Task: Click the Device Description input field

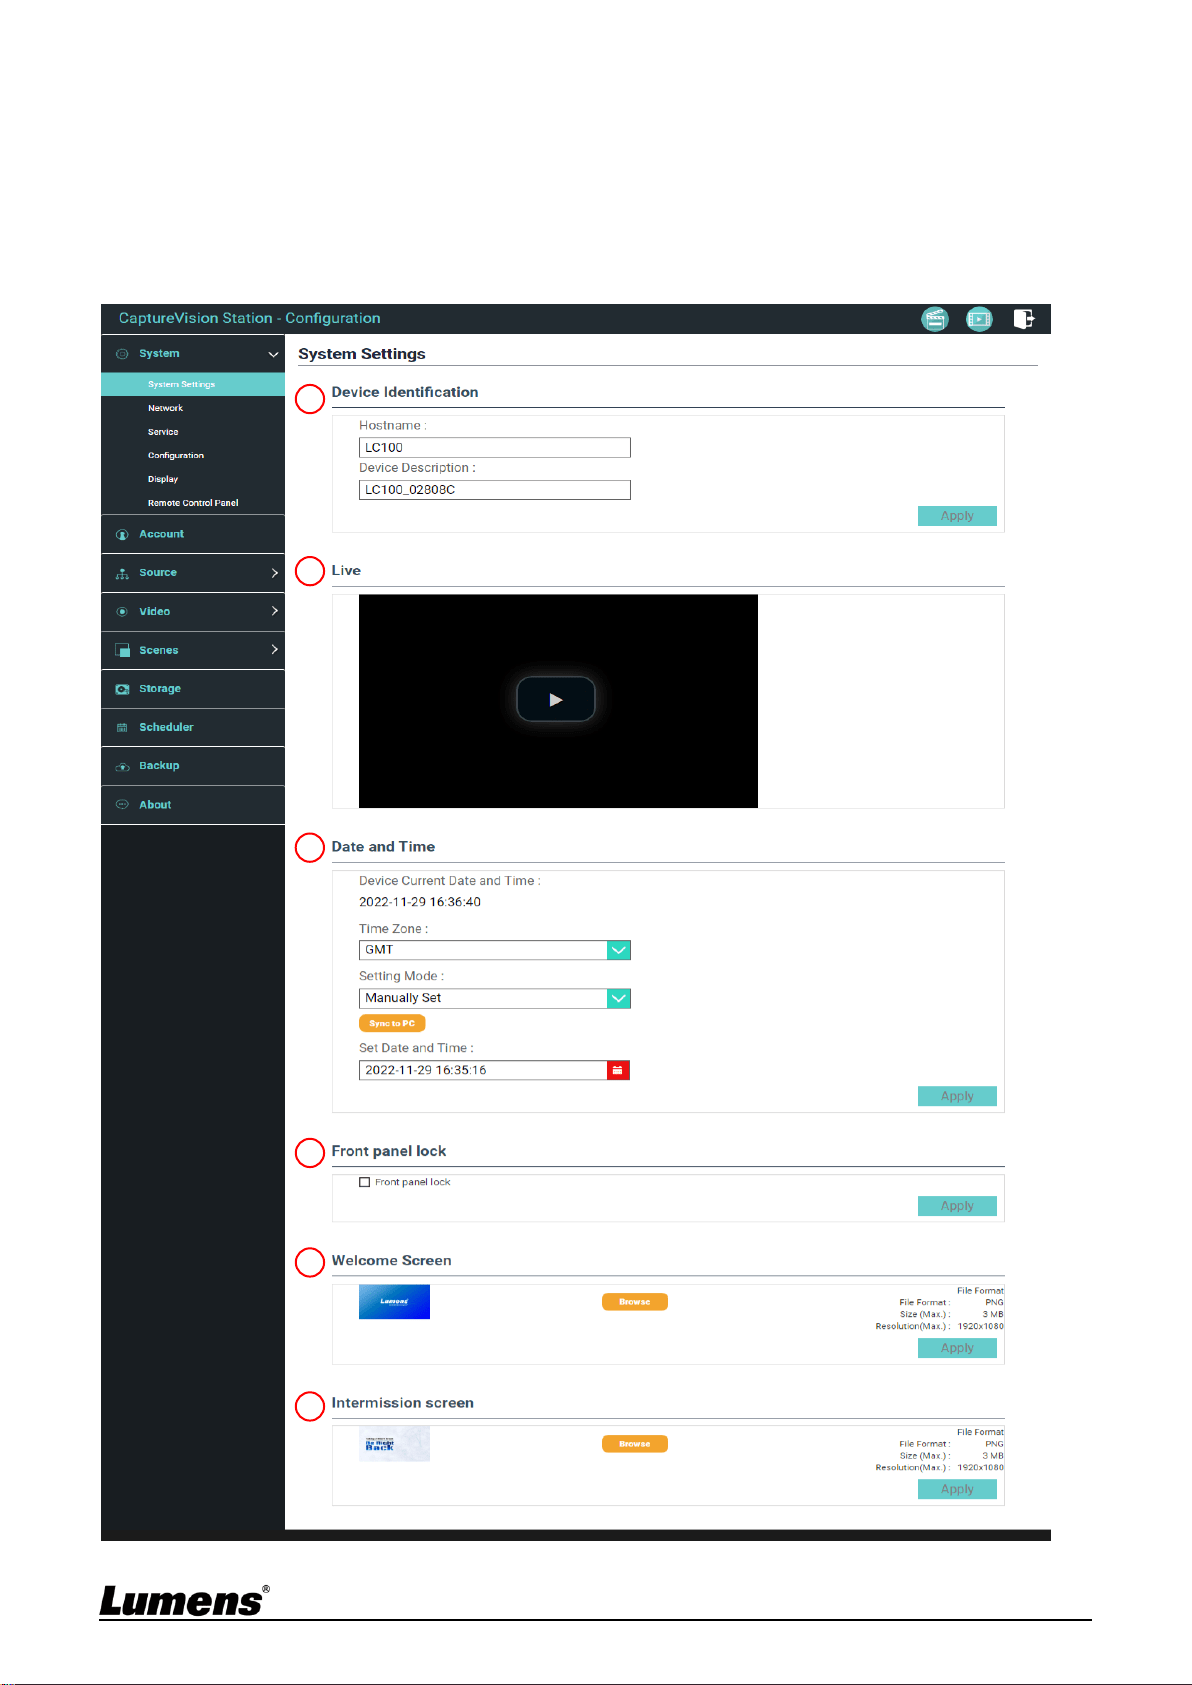Action: tap(495, 490)
